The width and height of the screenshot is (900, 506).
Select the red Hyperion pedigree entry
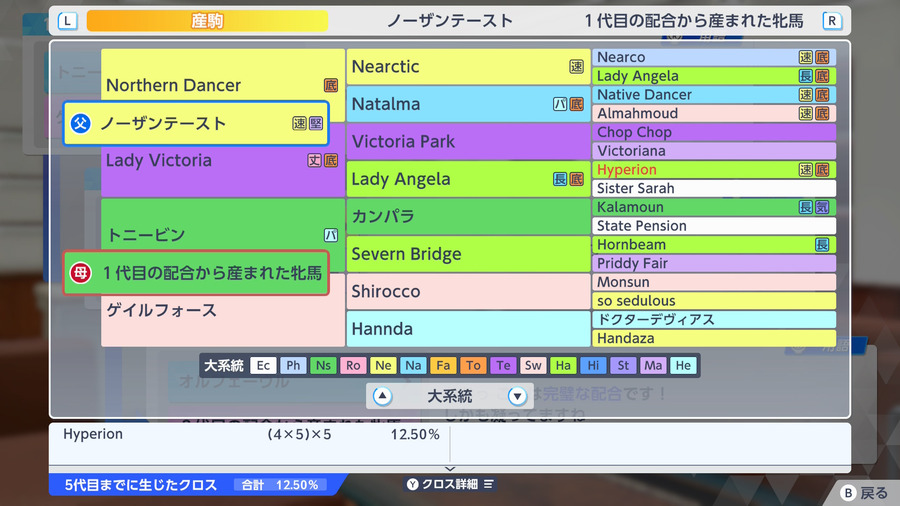click(714, 170)
